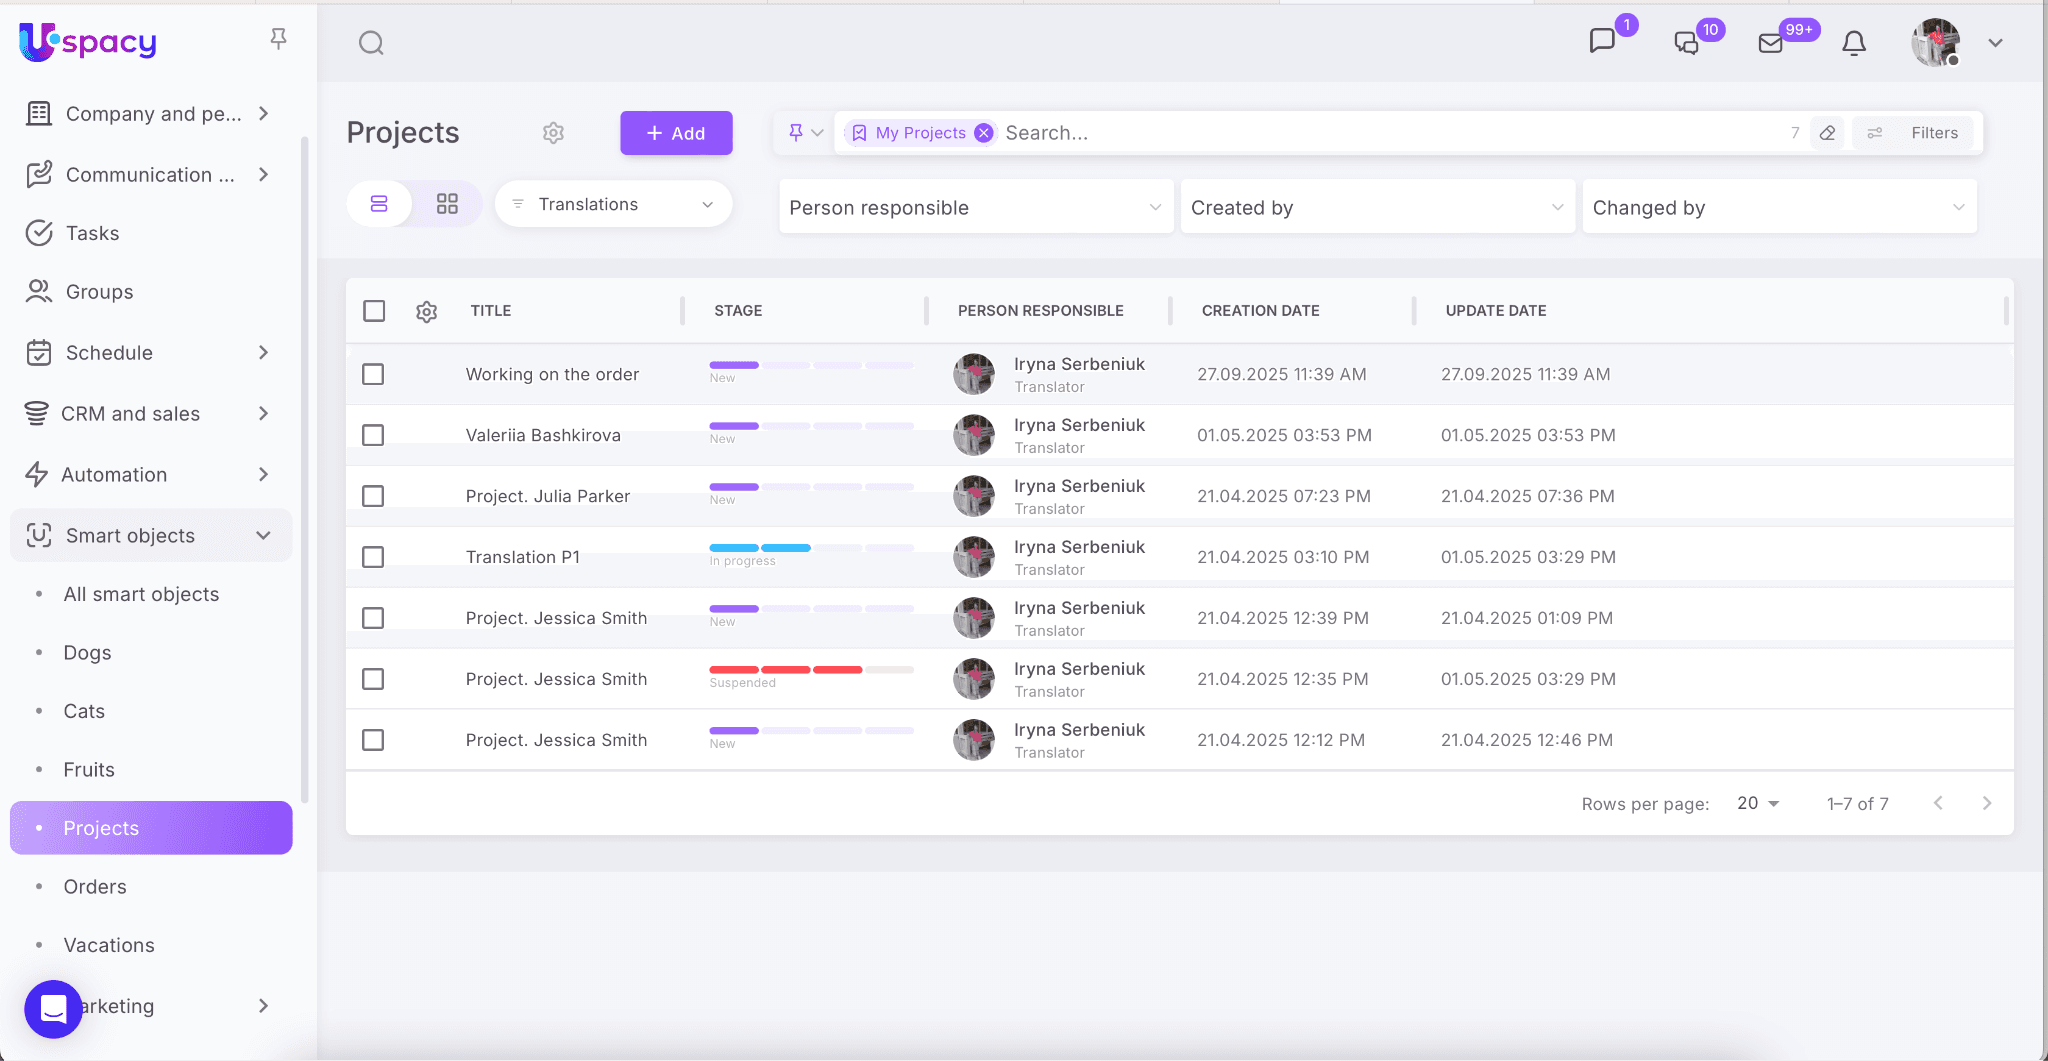The width and height of the screenshot is (2048, 1061).
Task: Open Orders in the sidebar
Action: coord(95,887)
